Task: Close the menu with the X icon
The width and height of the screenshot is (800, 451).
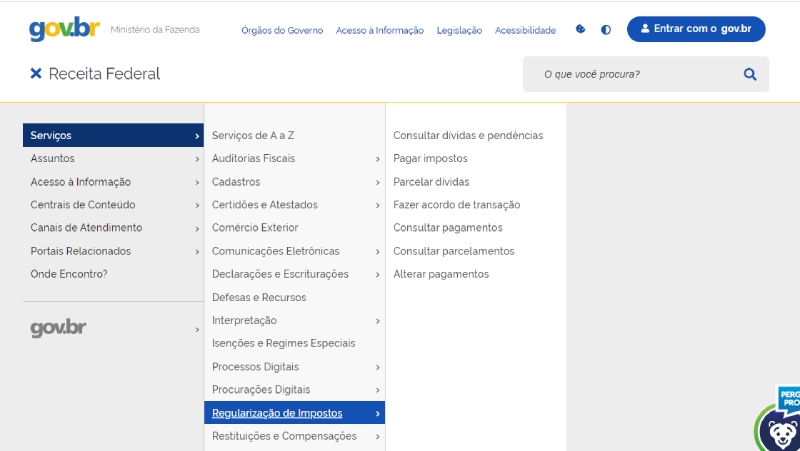Action: point(36,73)
